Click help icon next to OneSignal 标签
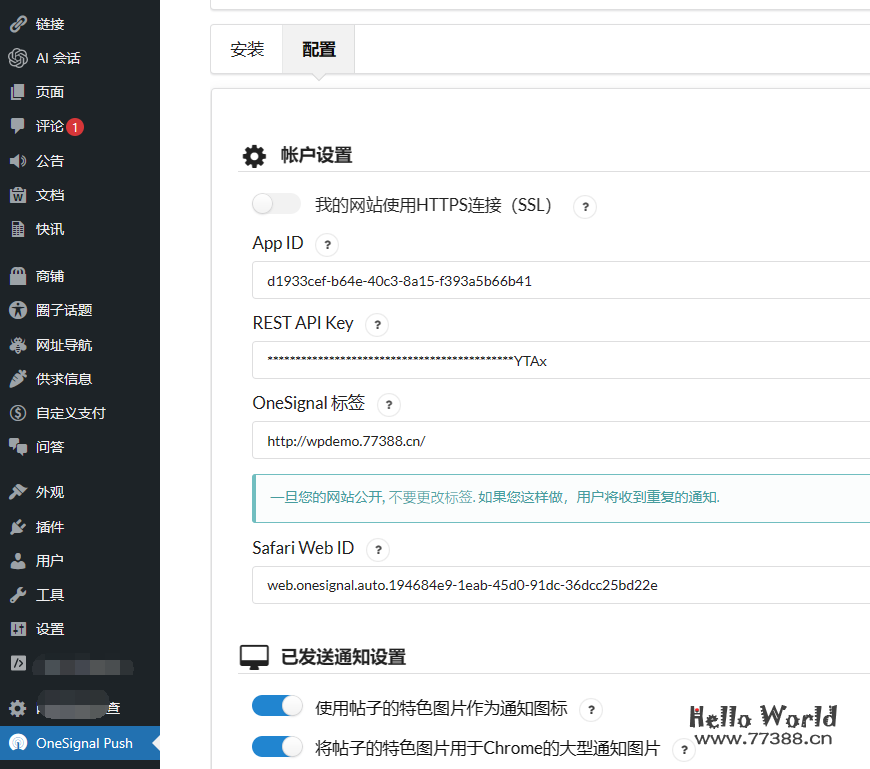The width and height of the screenshot is (870, 769). point(389,404)
